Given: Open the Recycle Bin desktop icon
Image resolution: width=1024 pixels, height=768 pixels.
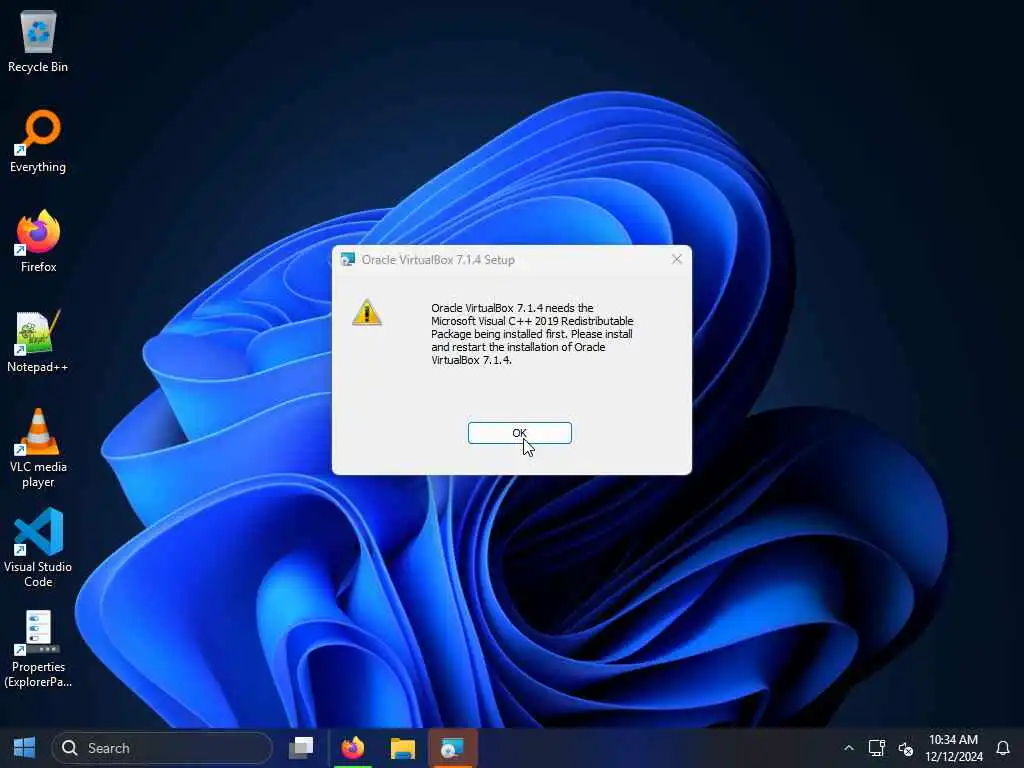Looking at the screenshot, I should (38, 42).
